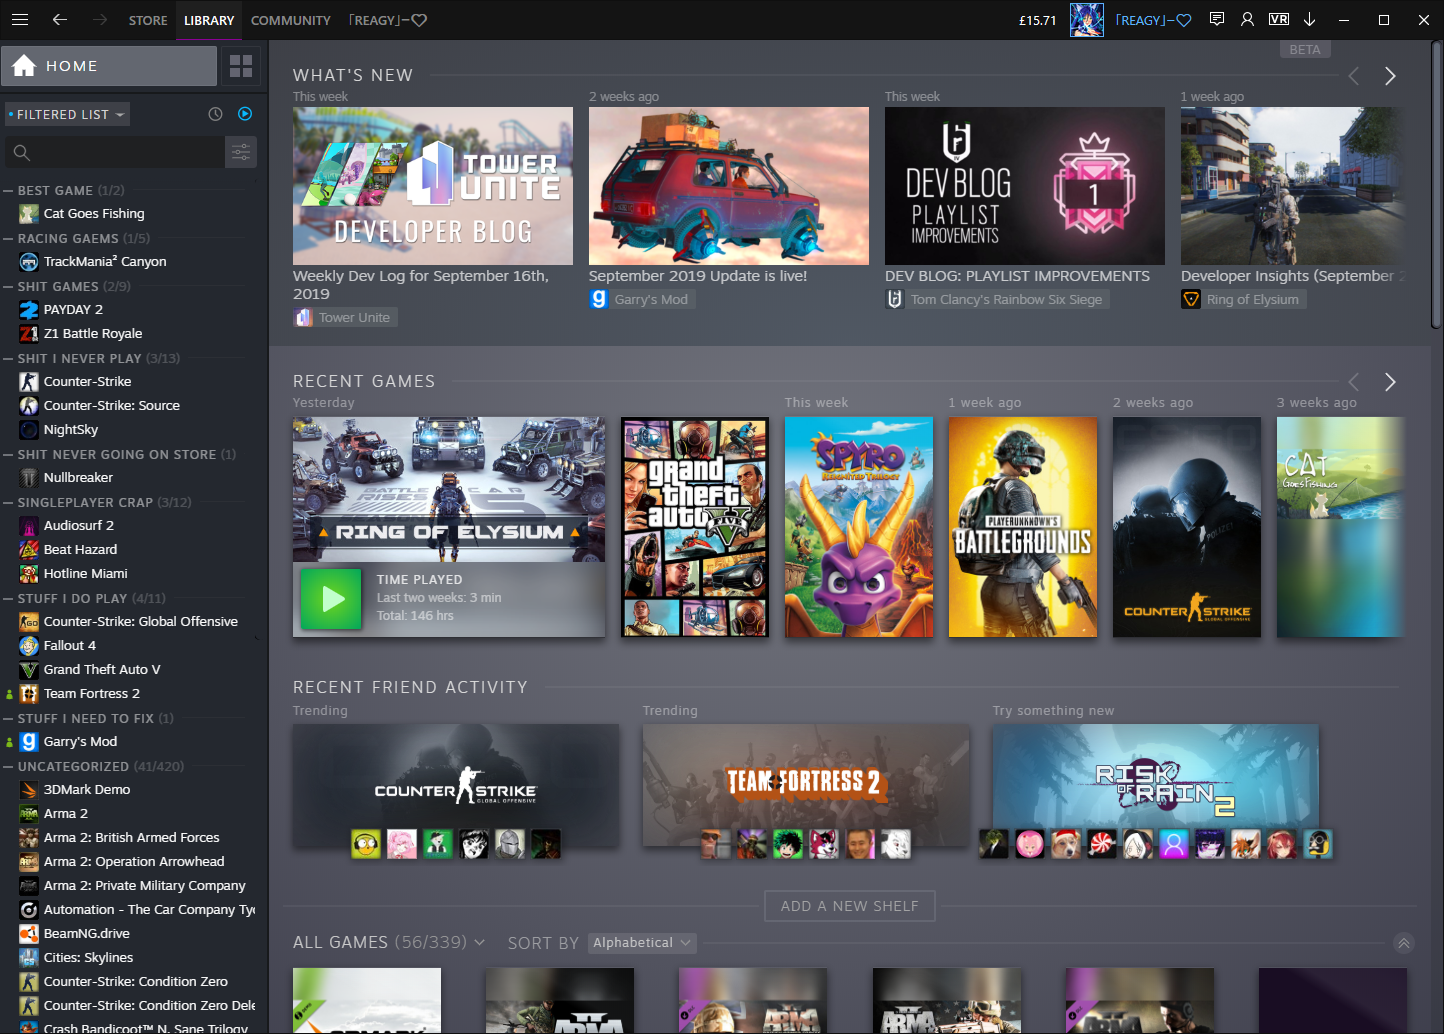1444x1034 pixels.
Task: Switch library to grid collections view icon
Action: tap(241, 66)
